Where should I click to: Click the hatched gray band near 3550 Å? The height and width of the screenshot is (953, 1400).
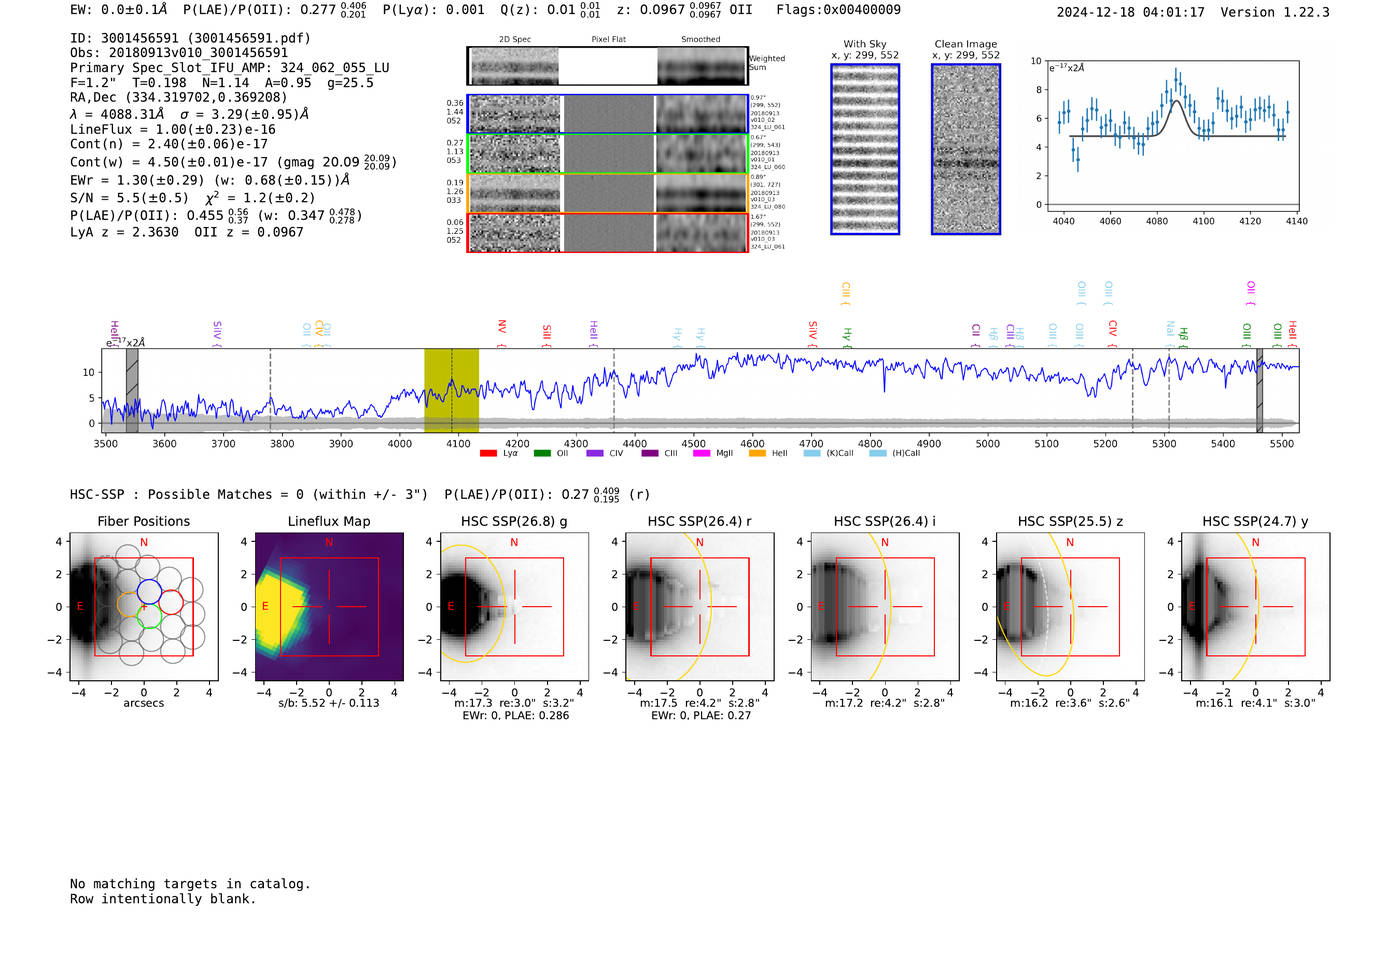click(x=132, y=390)
